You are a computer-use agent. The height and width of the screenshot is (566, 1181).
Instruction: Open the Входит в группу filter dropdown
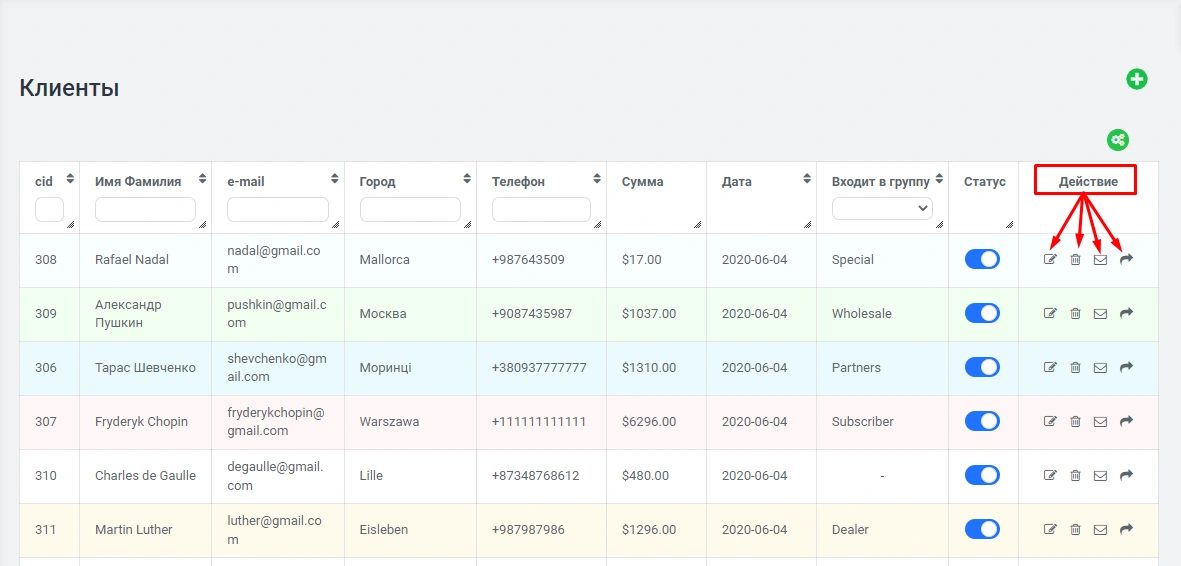point(882,209)
